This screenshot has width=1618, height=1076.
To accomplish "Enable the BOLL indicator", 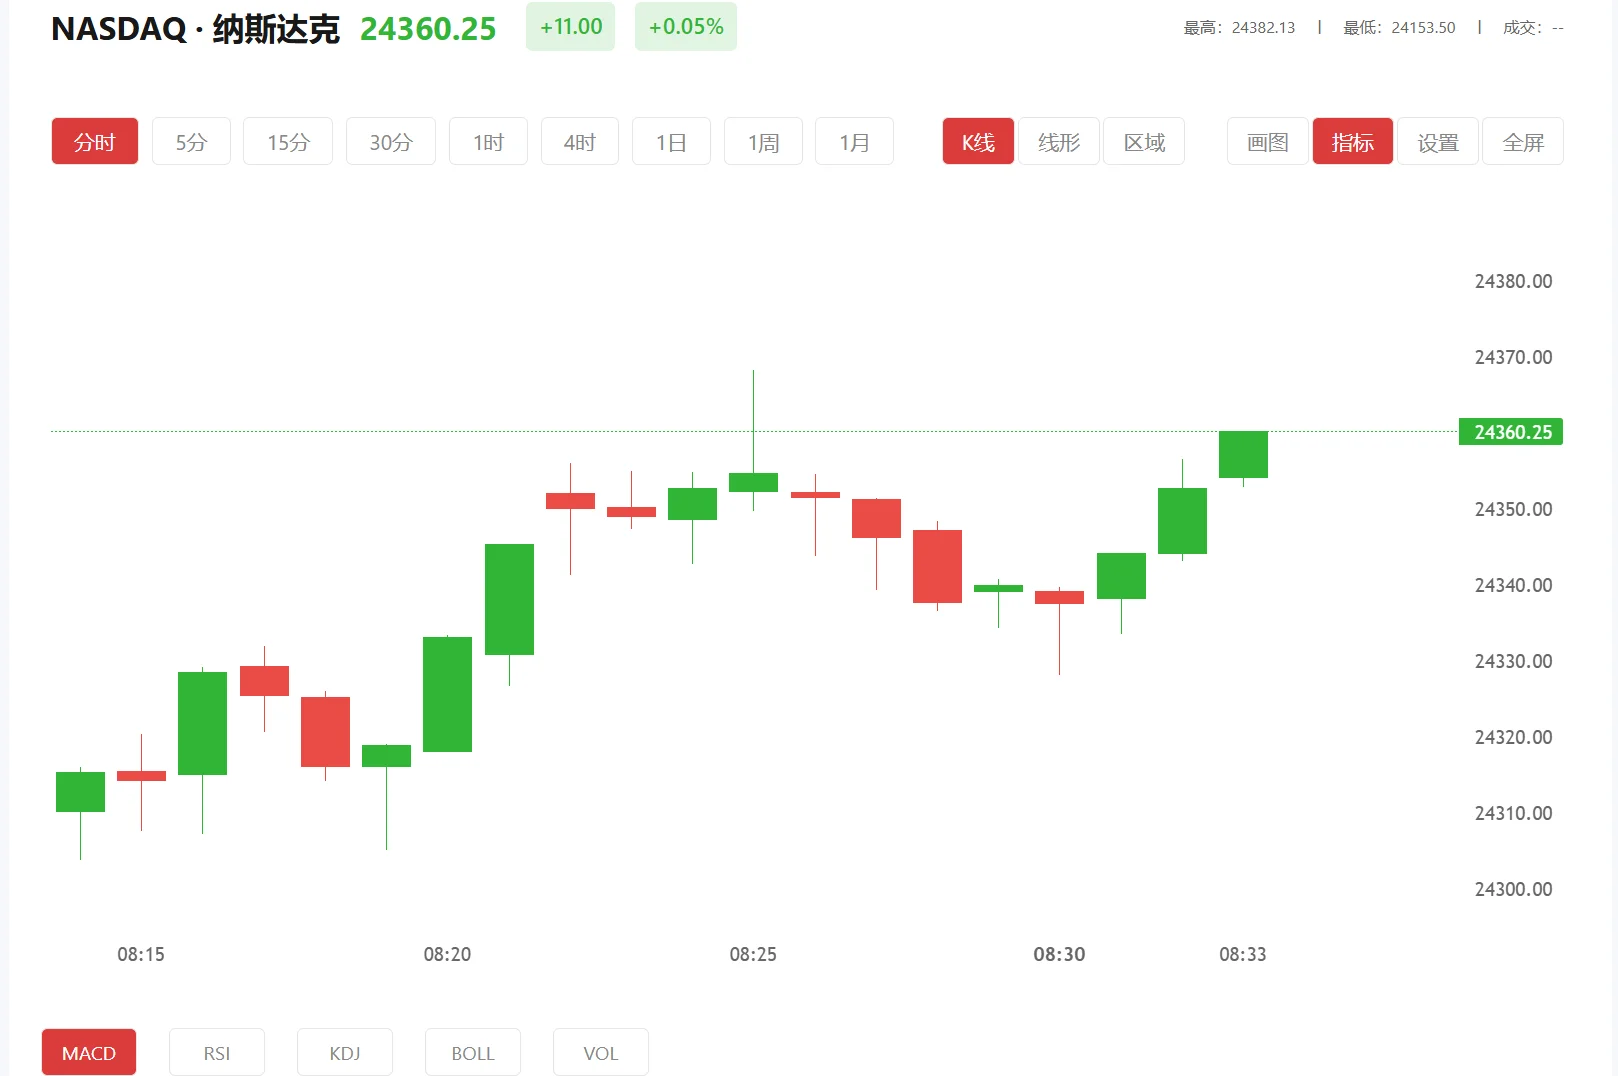I will click(472, 1052).
